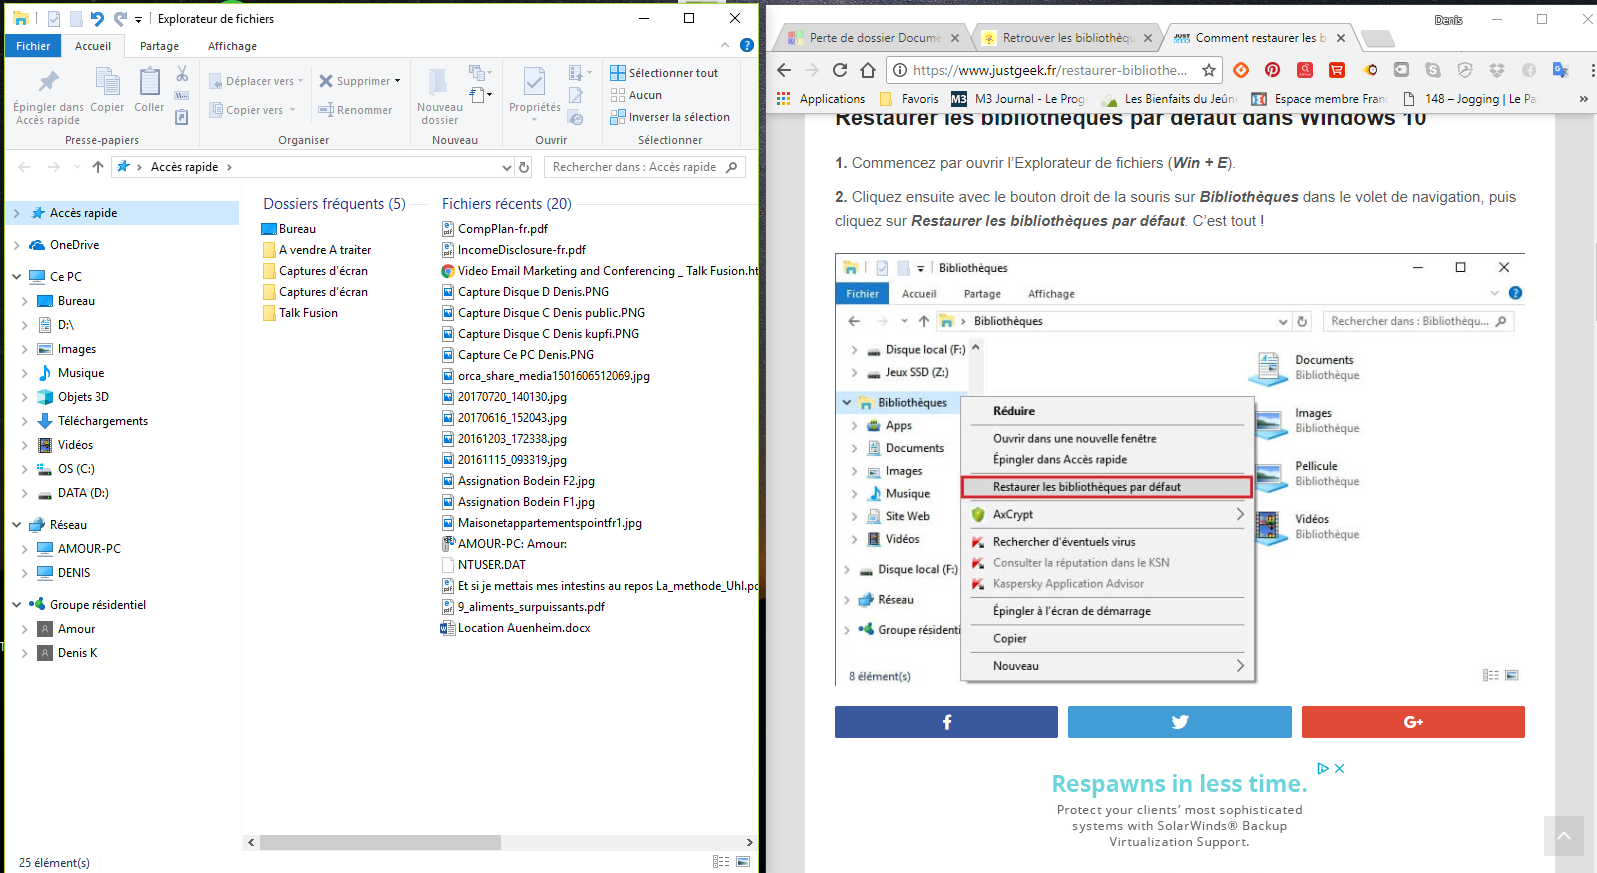Open the address bar history dropdown in Explorer
The image size is (1597, 873).
[x=506, y=167]
